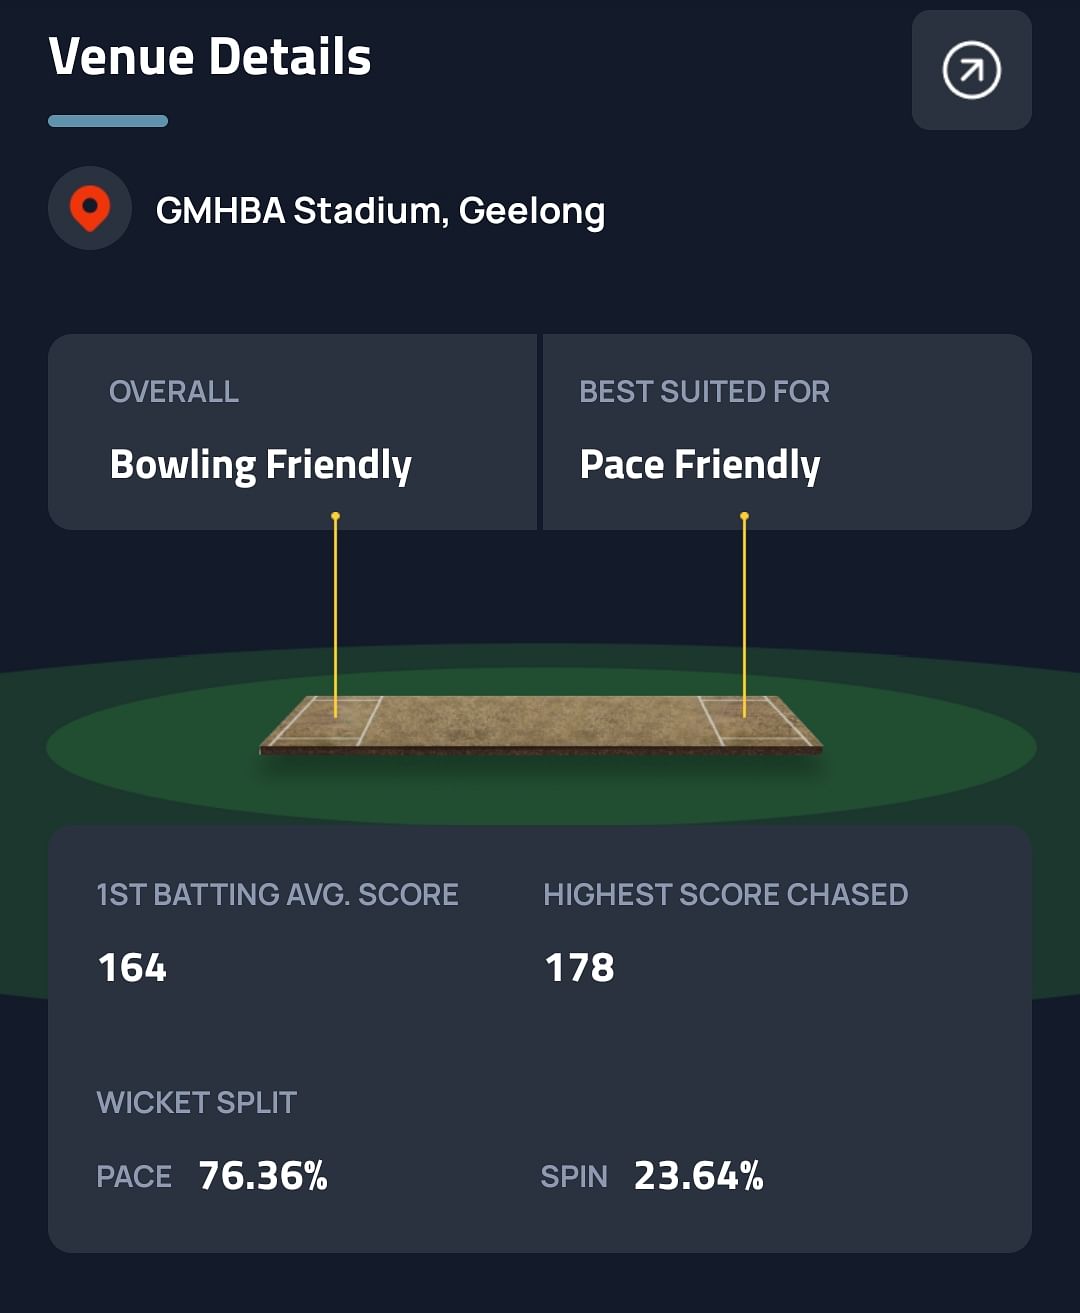Tap the WICKET SPLIT heading
The height and width of the screenshot is (1313, 1080).
click(196, 1102)
